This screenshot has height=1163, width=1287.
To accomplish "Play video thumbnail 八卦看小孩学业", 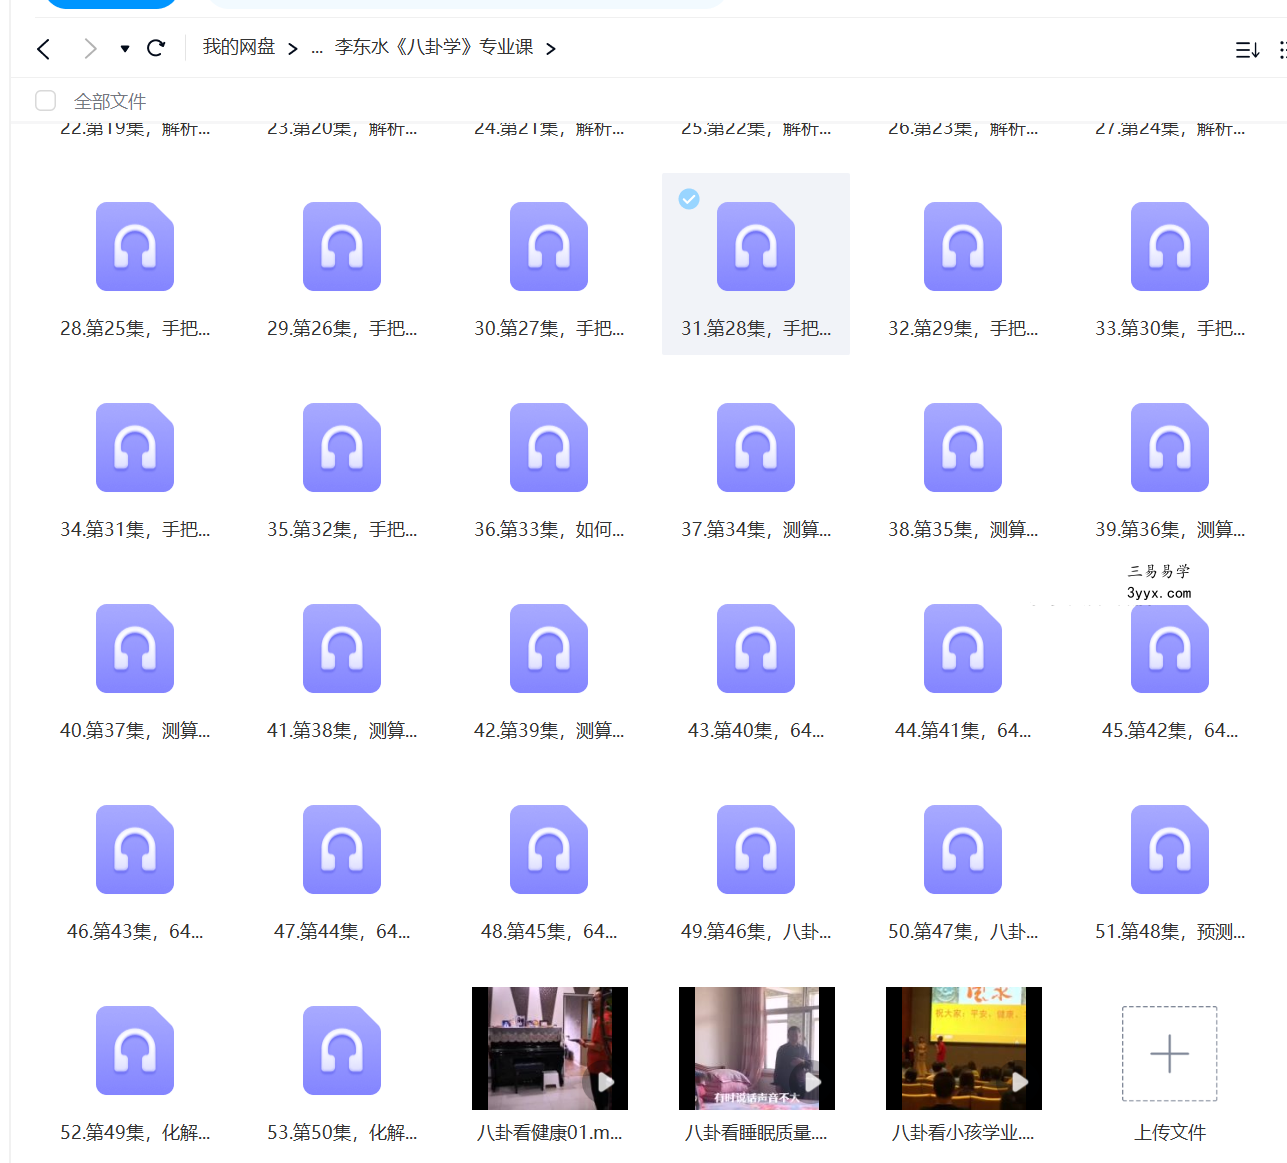I will point(964,1048).
